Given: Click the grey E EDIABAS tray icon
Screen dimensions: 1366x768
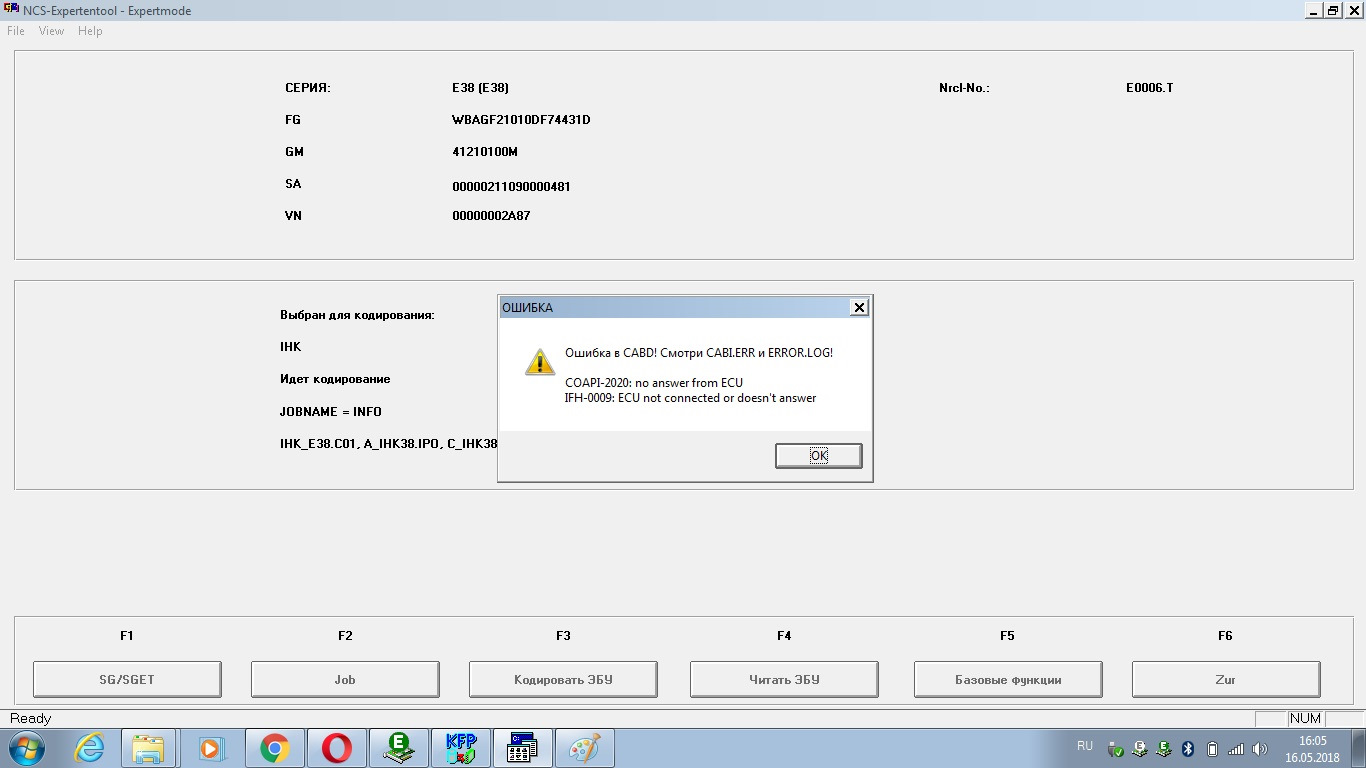Looking at the screenshot, I should 1140,749.
